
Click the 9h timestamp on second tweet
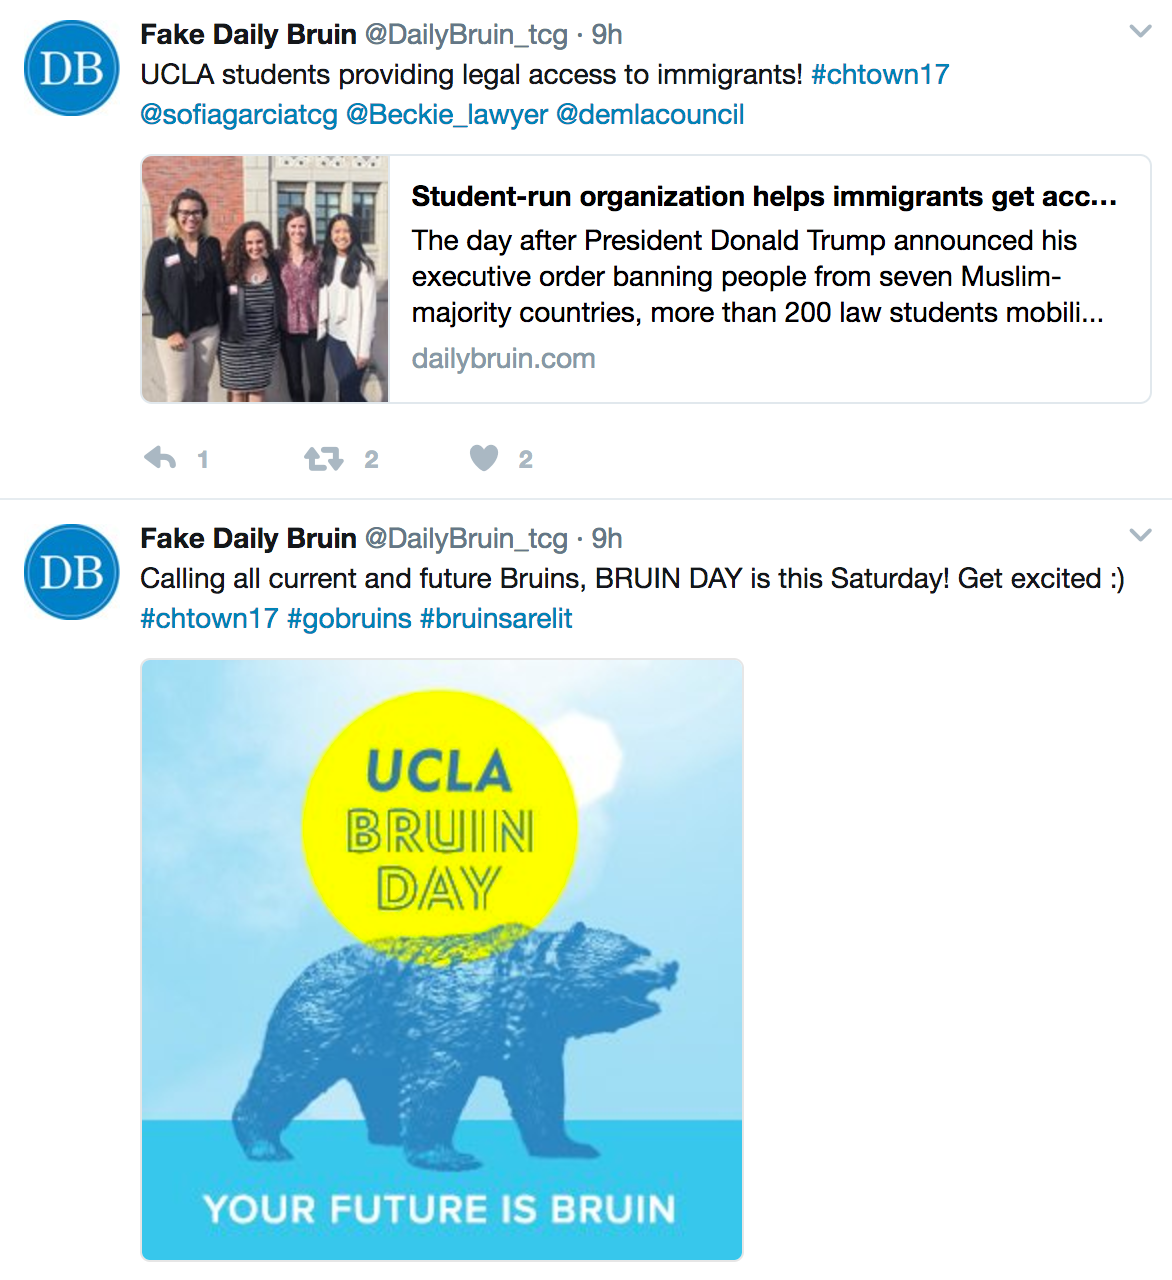(607, 539)
